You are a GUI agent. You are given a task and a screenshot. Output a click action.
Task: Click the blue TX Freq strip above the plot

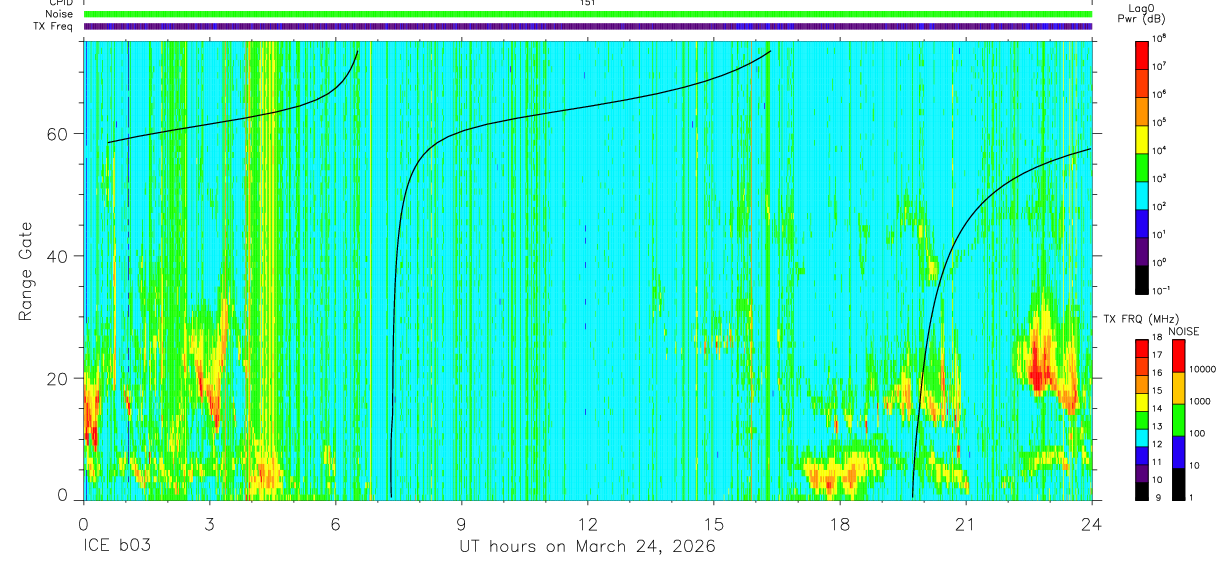(x=588, y=26)
